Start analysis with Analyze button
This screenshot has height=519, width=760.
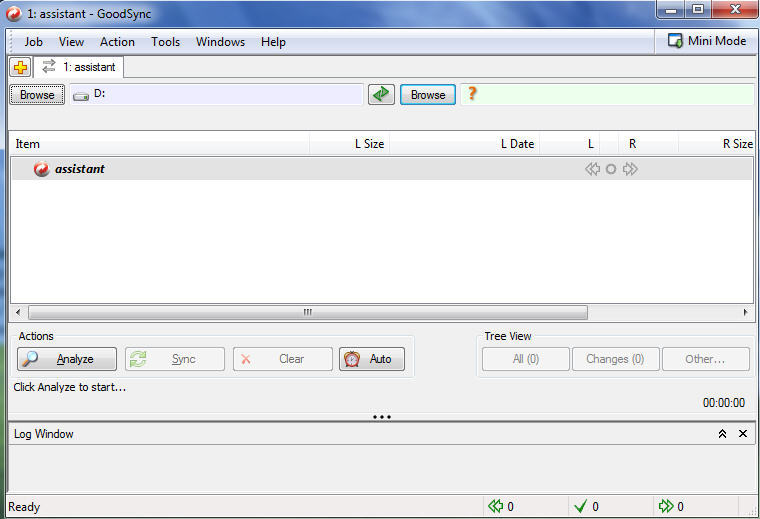point(67,359)
